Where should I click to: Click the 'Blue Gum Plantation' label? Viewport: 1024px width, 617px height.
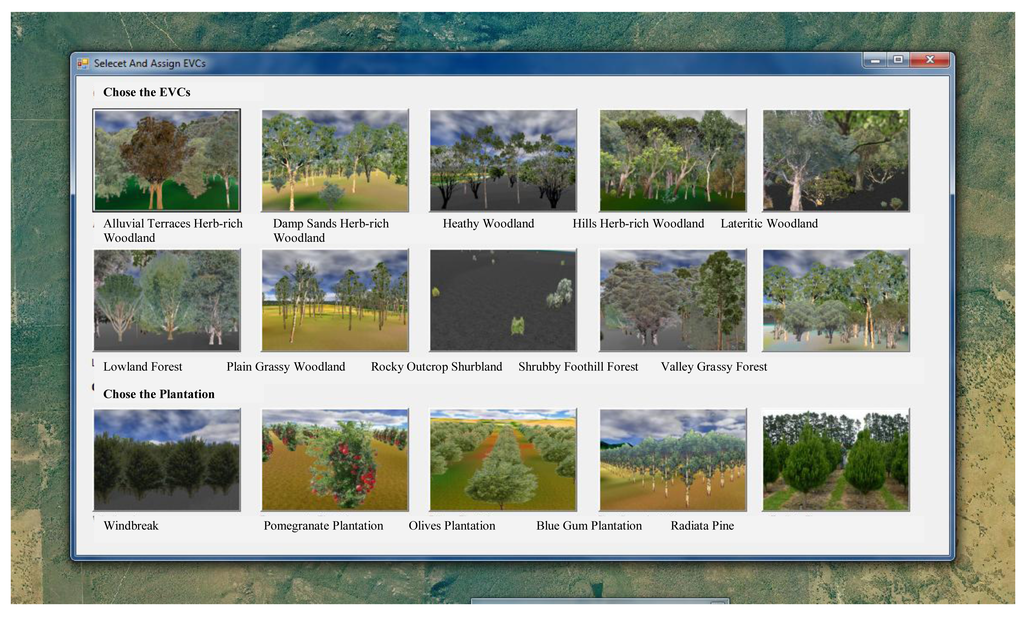pyautogui.click(x=589, y=526)
